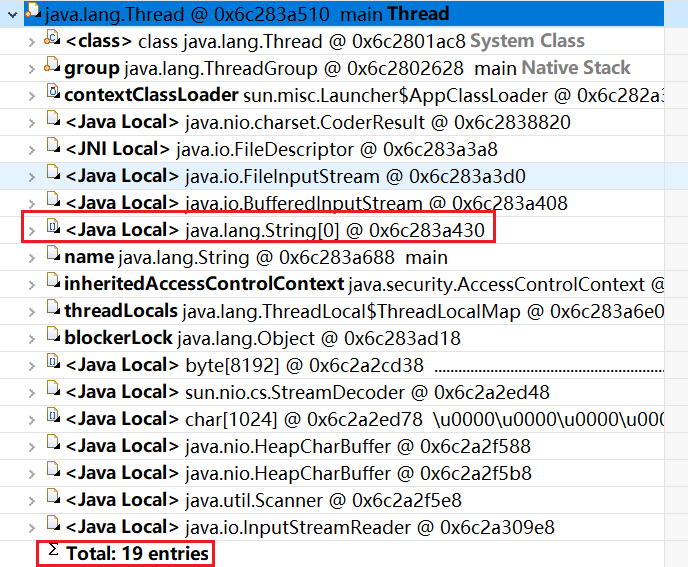Expand the contextClassLoader entry

click(x=32, y=96)
